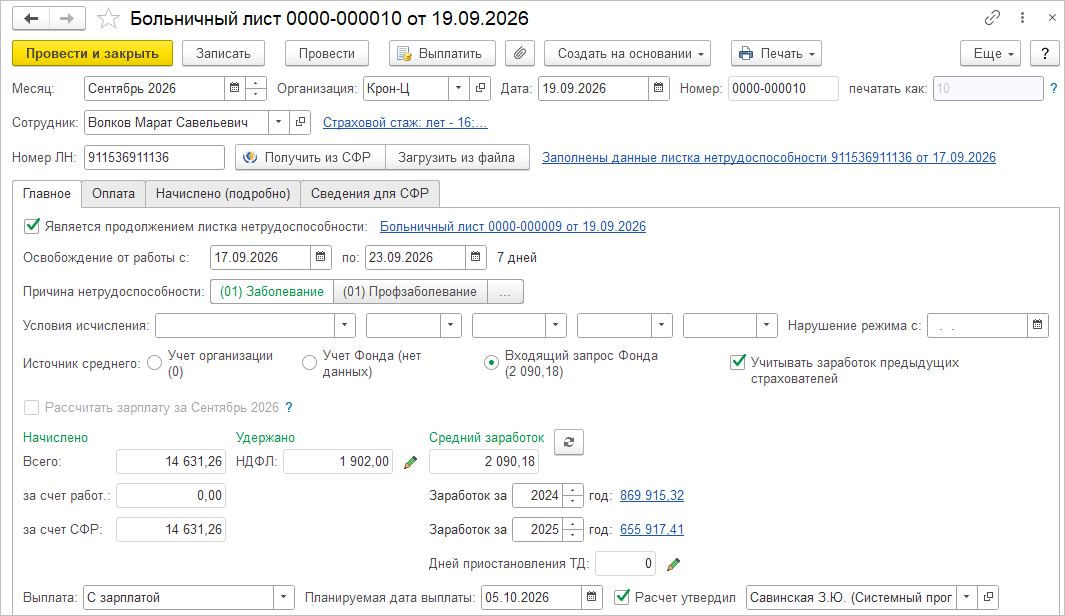The height and width of the screenshot is (616, 1065).
Task: Toggle the 'Расчет утвердил' checkbox
Action: coord(621,597)
